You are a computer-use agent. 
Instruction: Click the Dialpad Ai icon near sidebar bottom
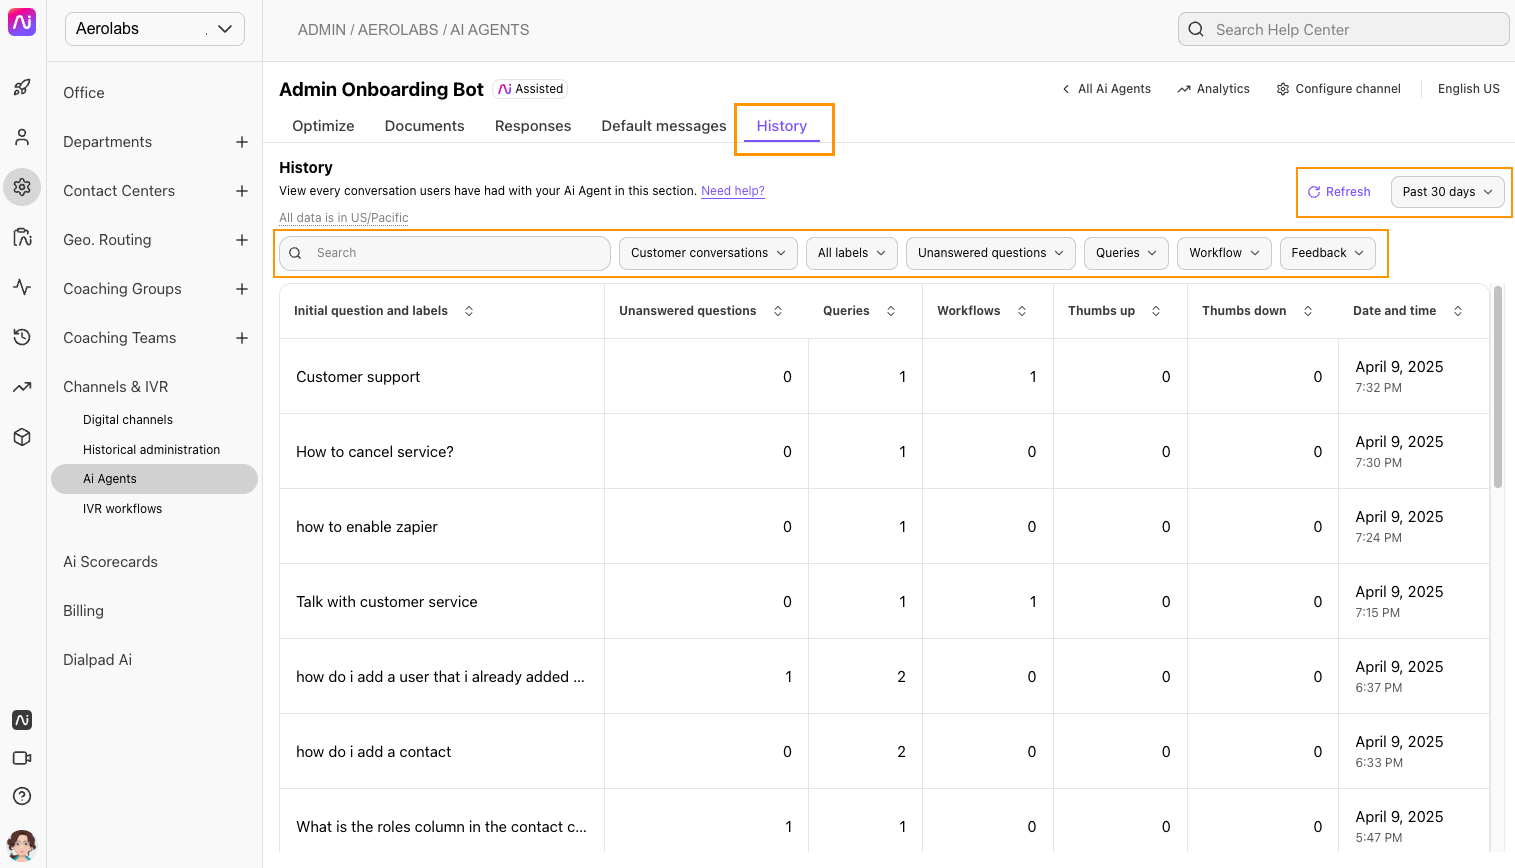pos(22,720)
